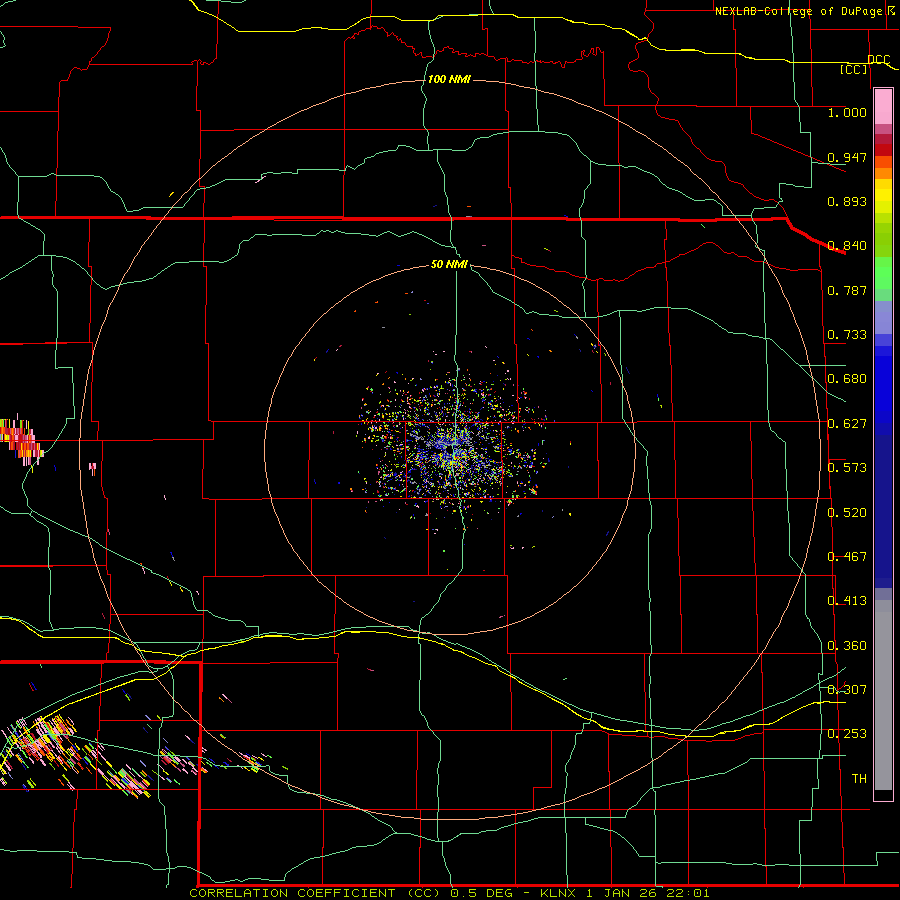Click the 0.573 legend value
Screen dimensions: 900x900
click(x=847, y=468)
